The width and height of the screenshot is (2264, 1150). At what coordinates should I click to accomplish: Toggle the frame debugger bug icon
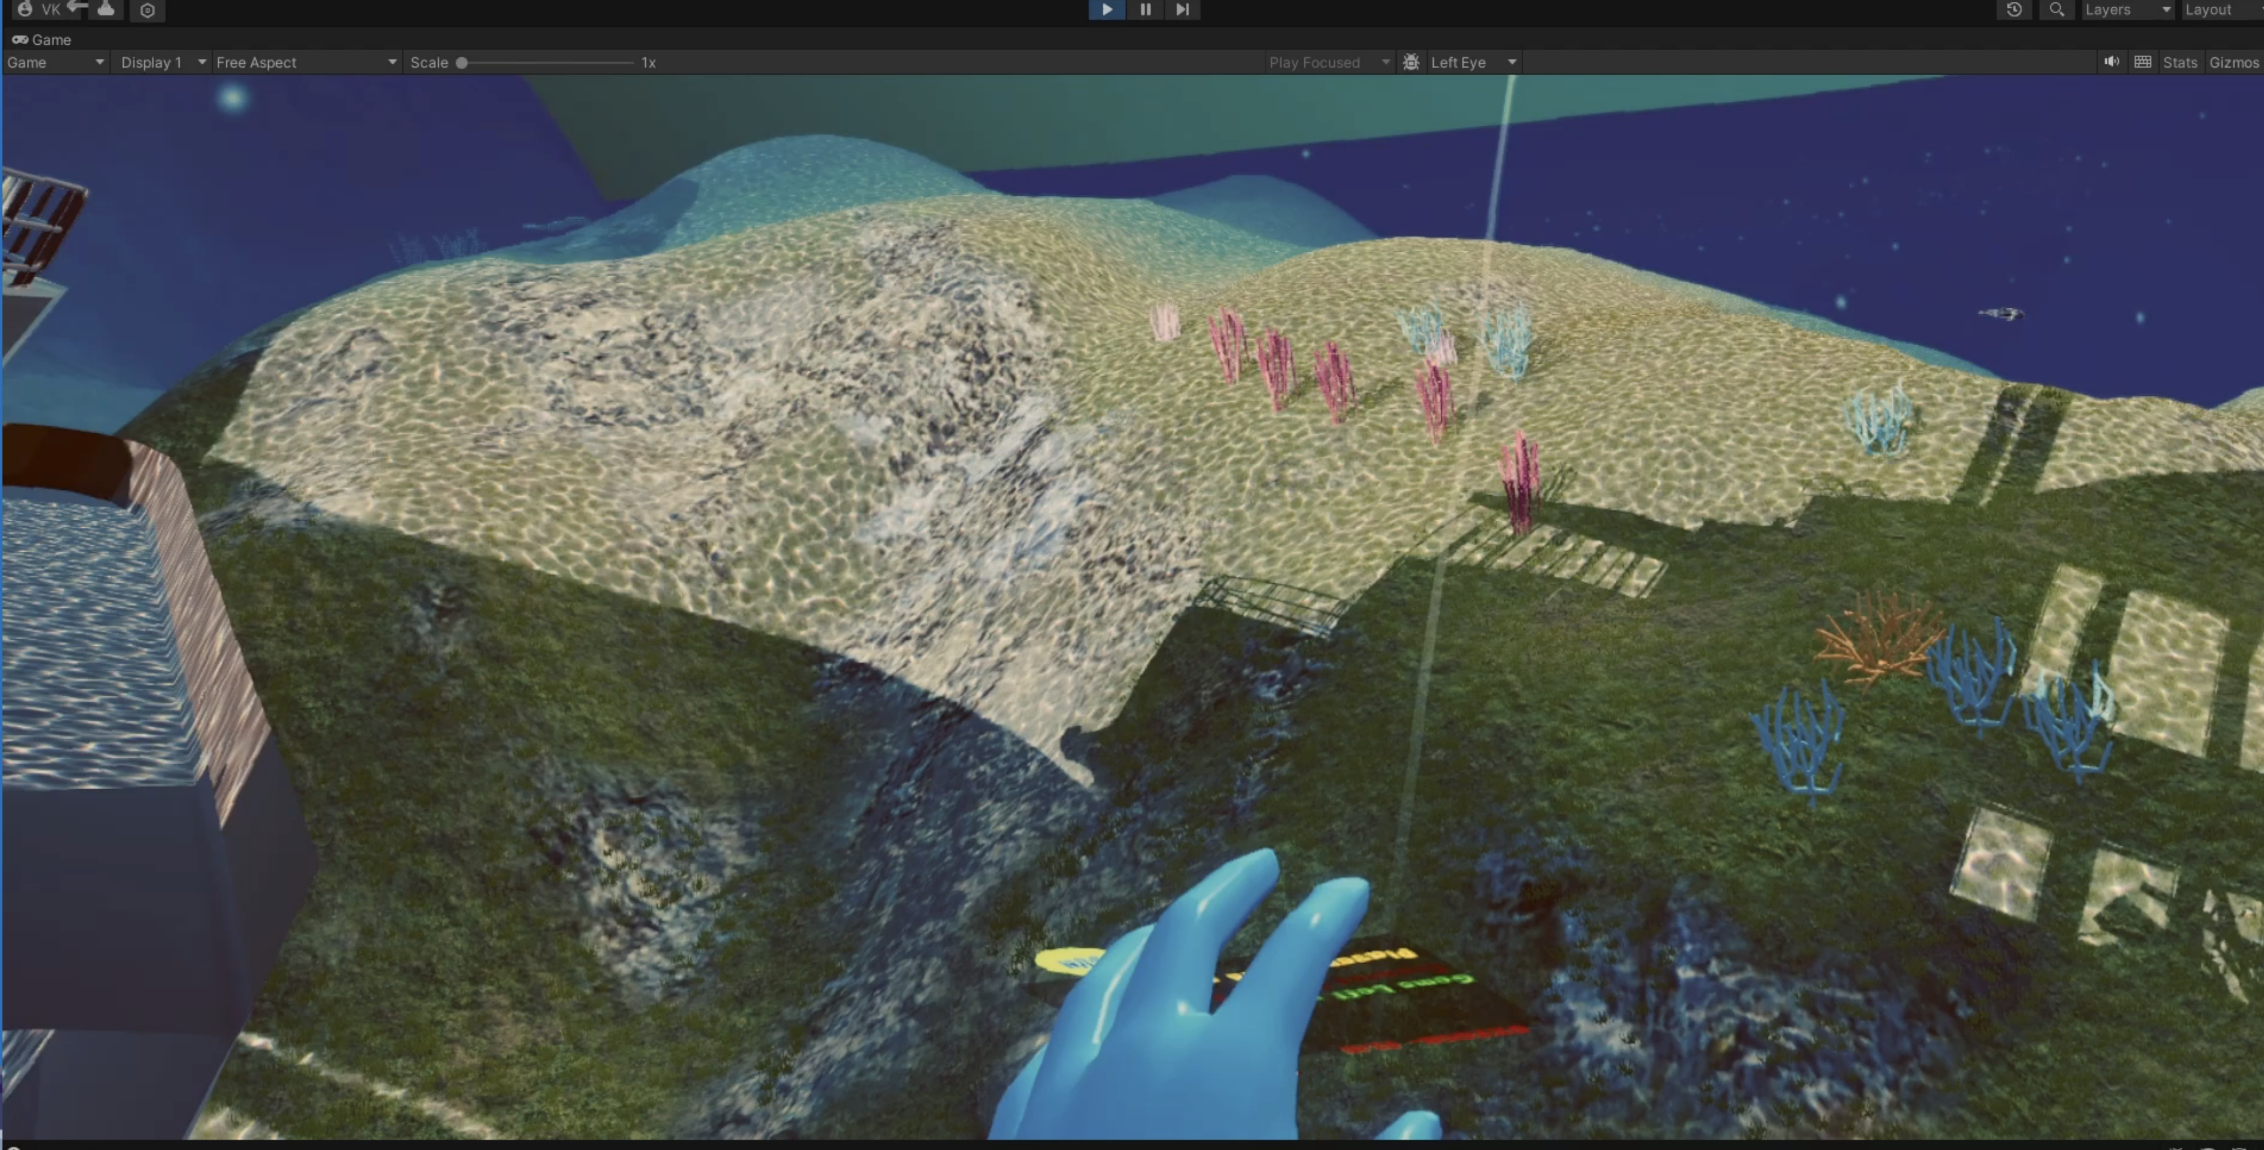point(1411,62)
